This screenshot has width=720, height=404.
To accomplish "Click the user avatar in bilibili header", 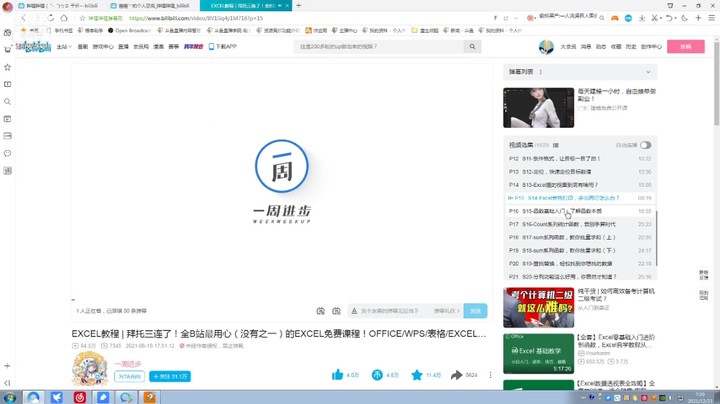I will tap(546, 47).
